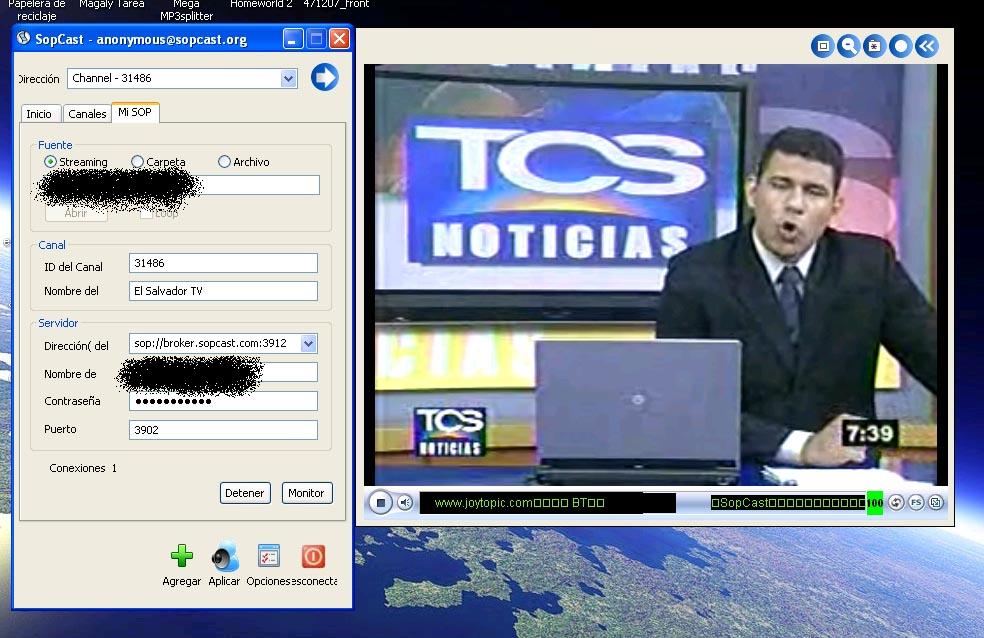This screenshot has width=984, height=638.
Task: Minimize the SopCast window
Action: (292, 39)
